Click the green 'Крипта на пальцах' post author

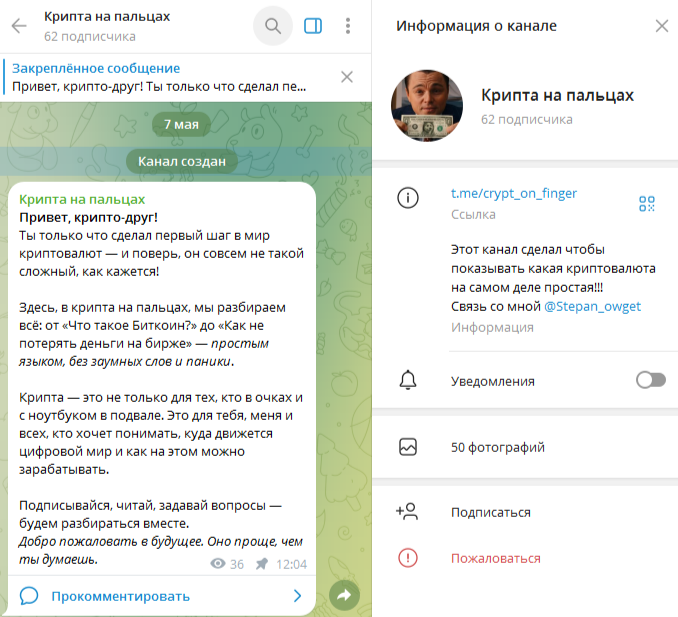(x=82, y=199)
